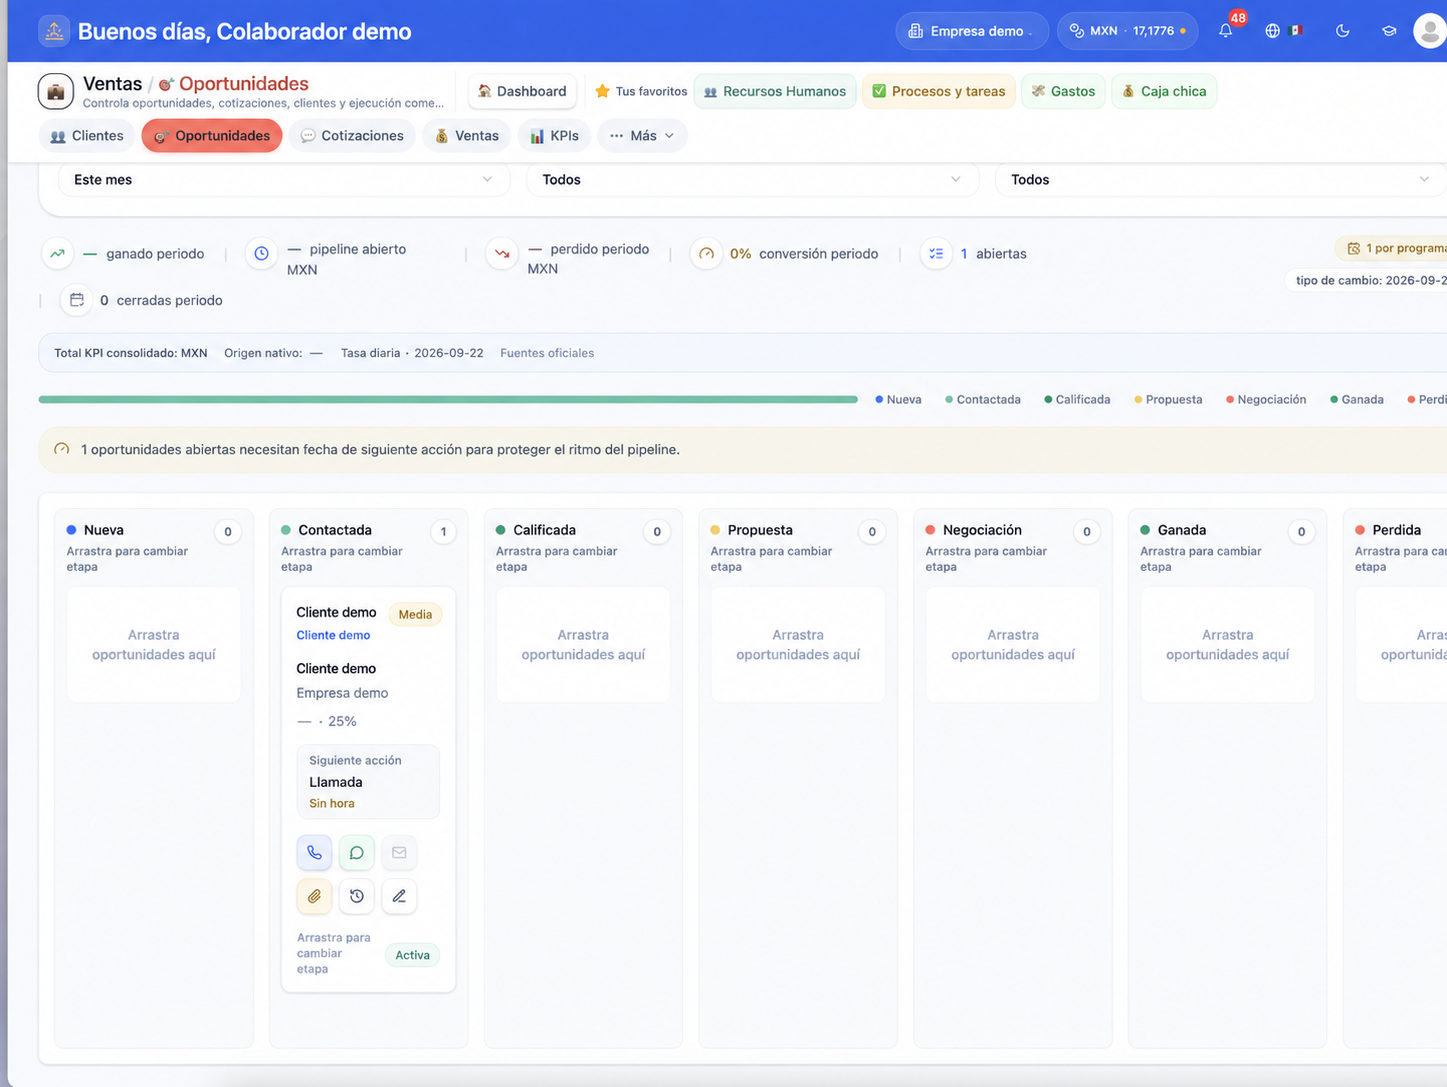Click the app logo icon in header
Image resolution: width=1447 pixels, height=1087 pixels.
(x=54, y=31)
